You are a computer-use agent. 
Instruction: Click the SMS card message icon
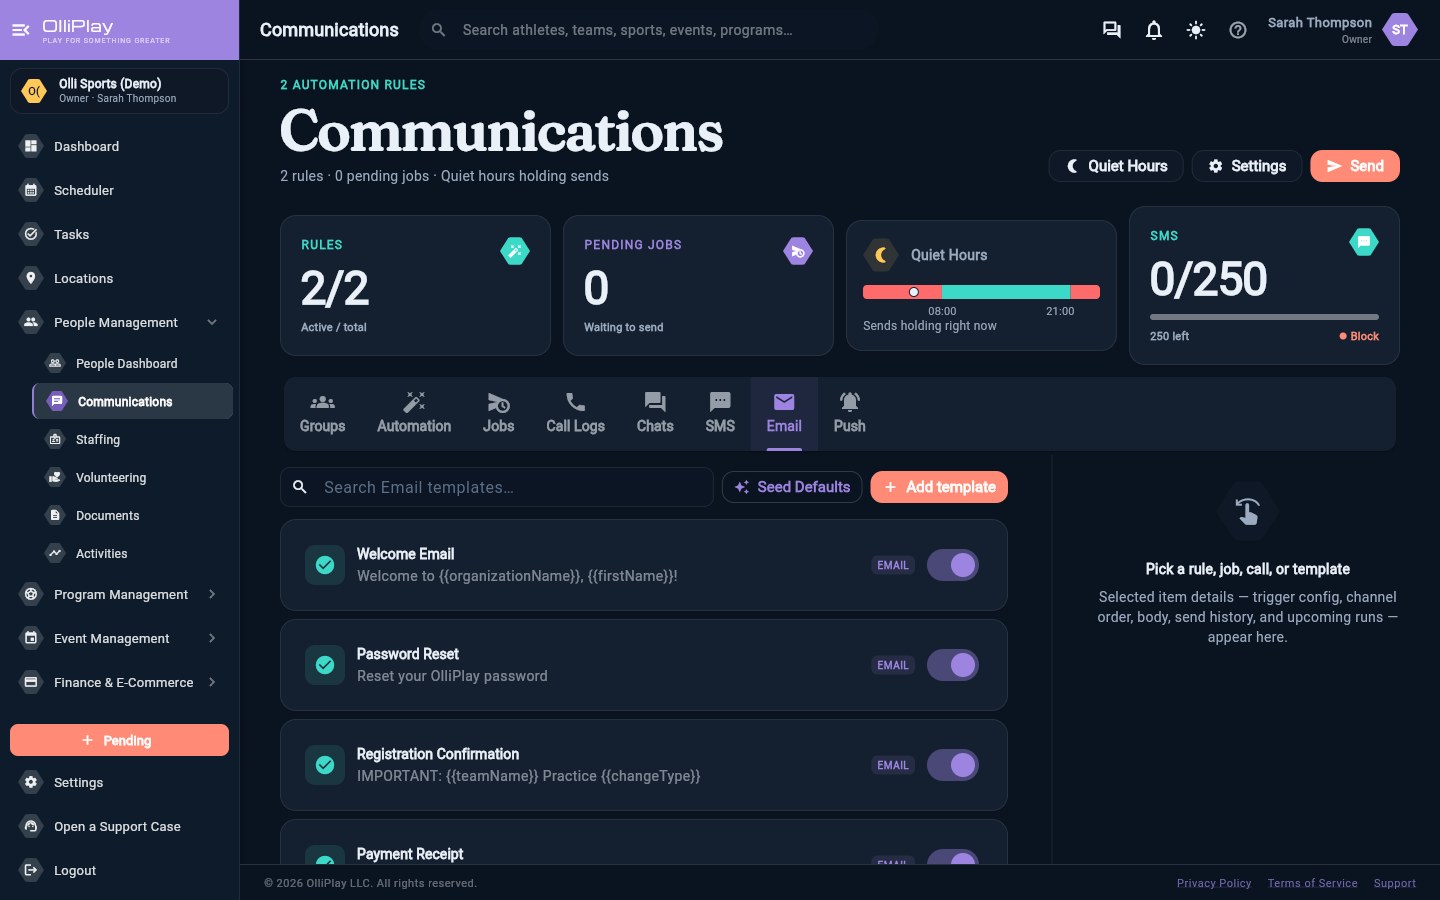[1364, 242]
